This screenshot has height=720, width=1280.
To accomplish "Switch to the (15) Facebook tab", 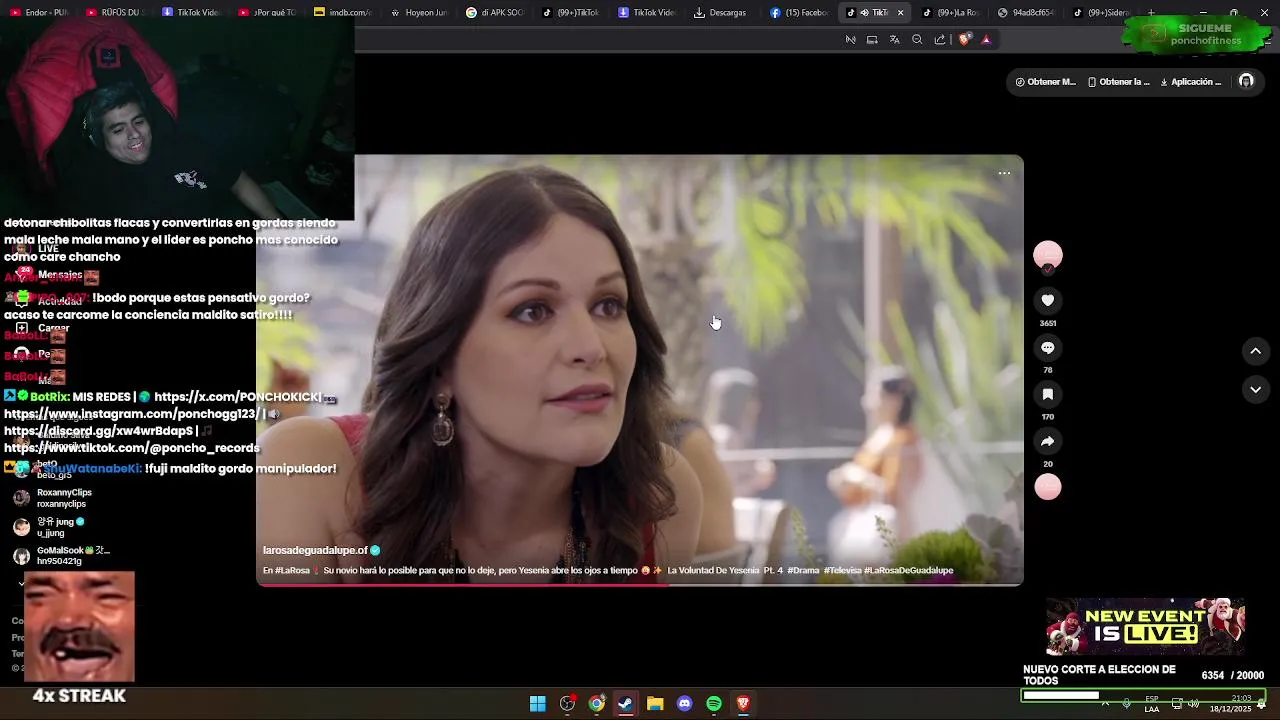I will click(799, 13).
